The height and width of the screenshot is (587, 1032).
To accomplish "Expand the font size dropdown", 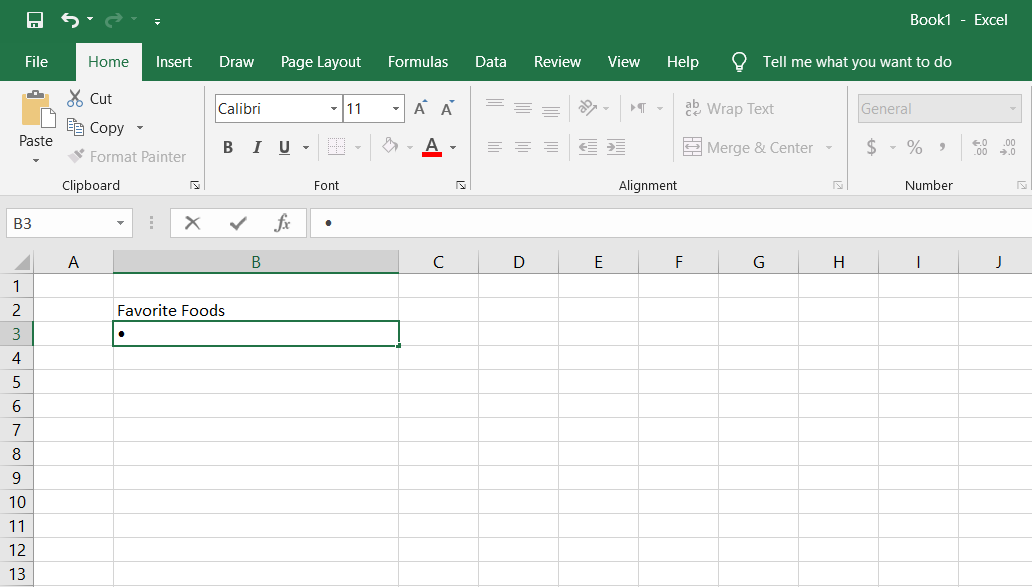I will pos(397,109).
